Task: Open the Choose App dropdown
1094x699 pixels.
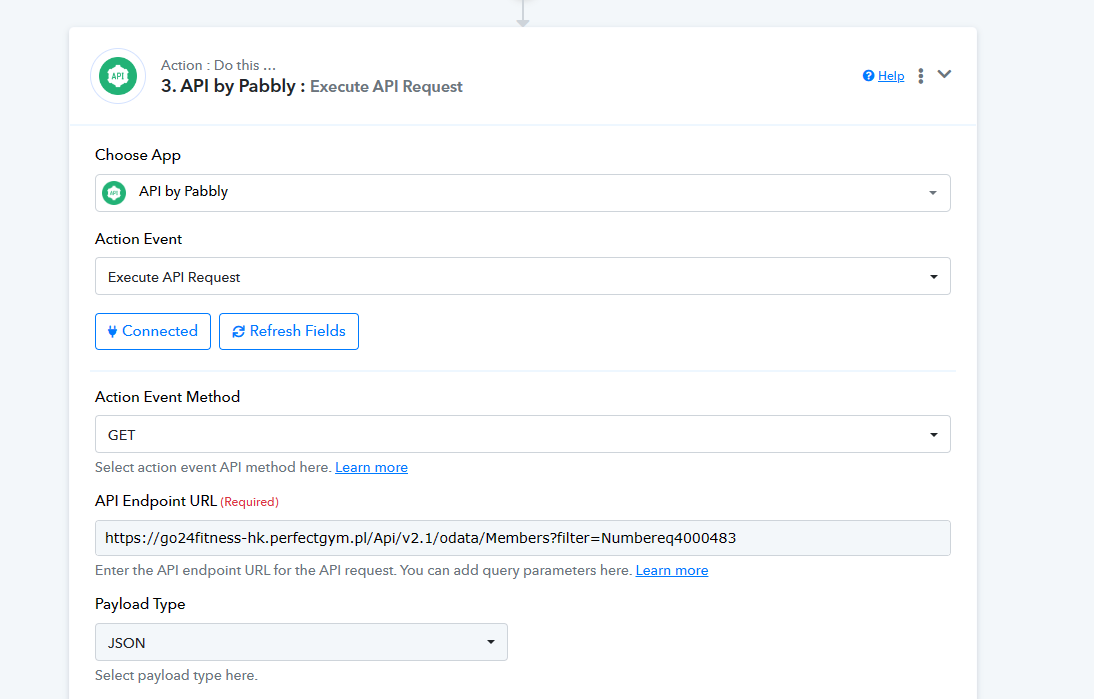Action: click(x=523, y=193)
